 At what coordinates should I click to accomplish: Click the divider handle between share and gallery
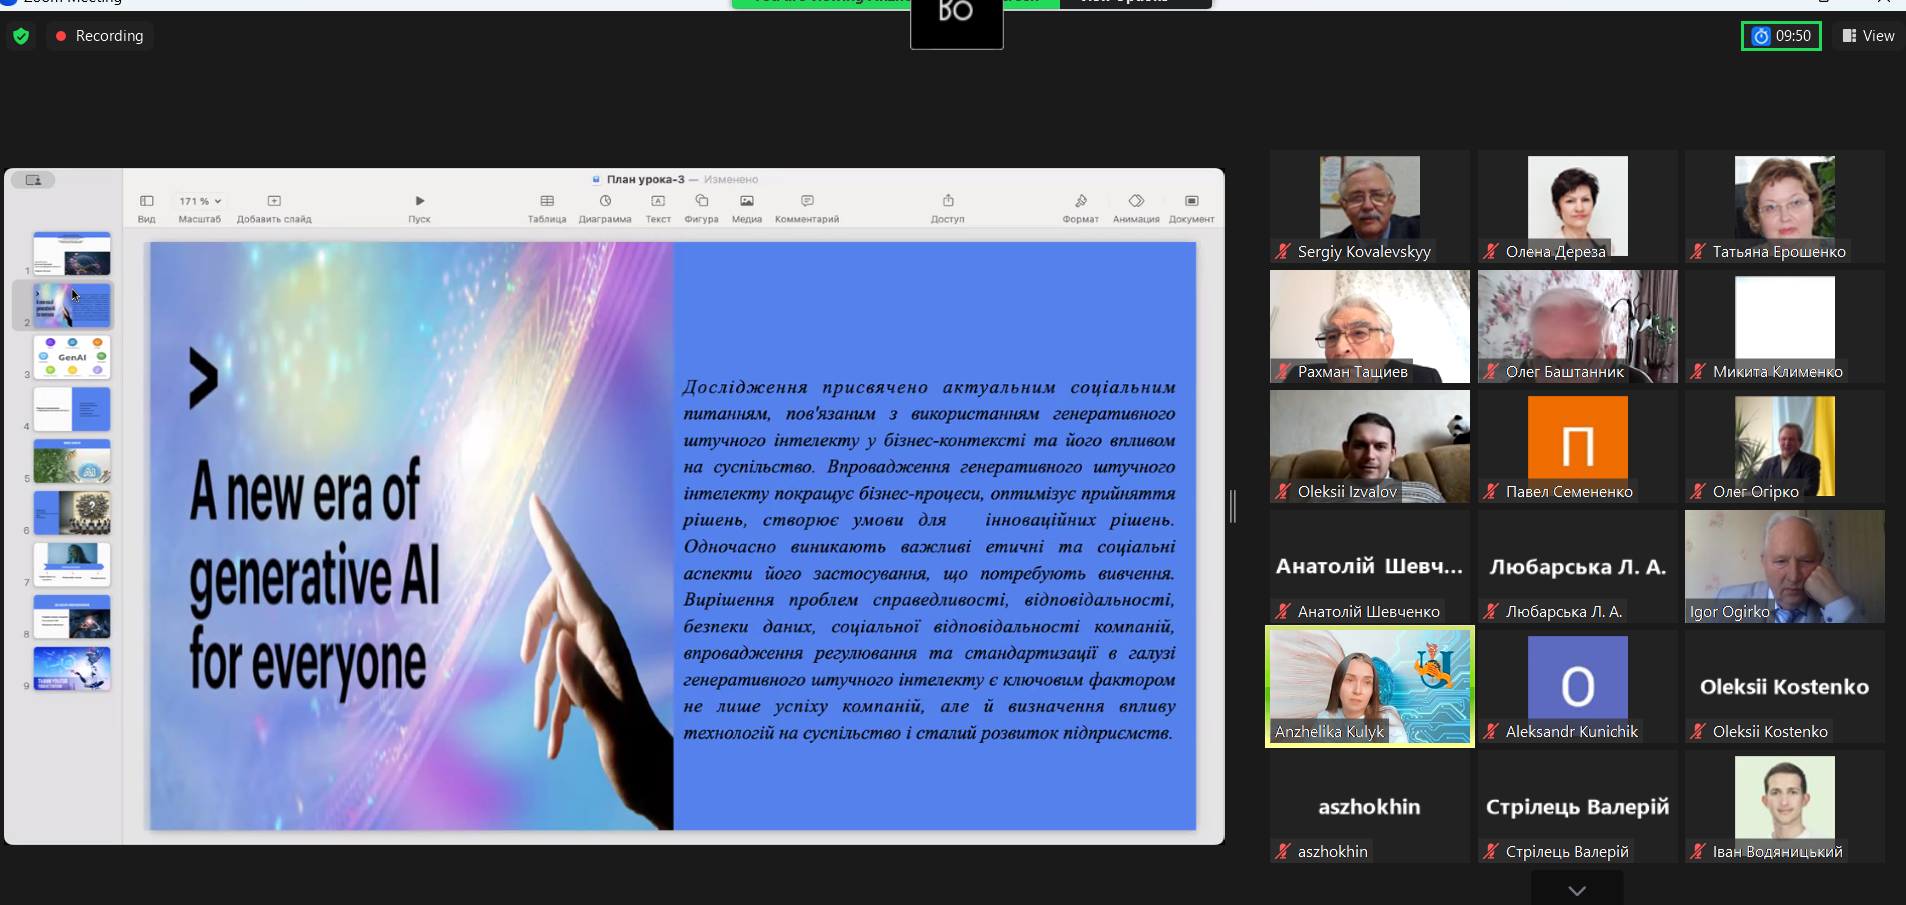(x=1233, y=506)
